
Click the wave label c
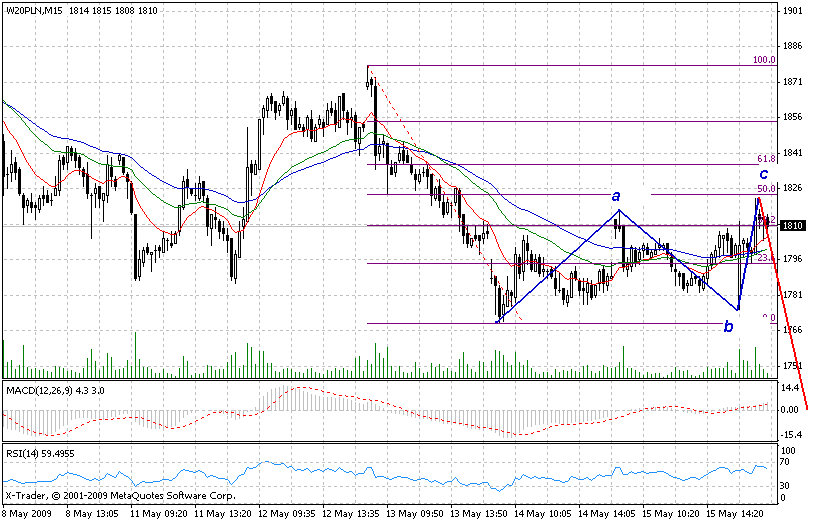pos(764,174)
